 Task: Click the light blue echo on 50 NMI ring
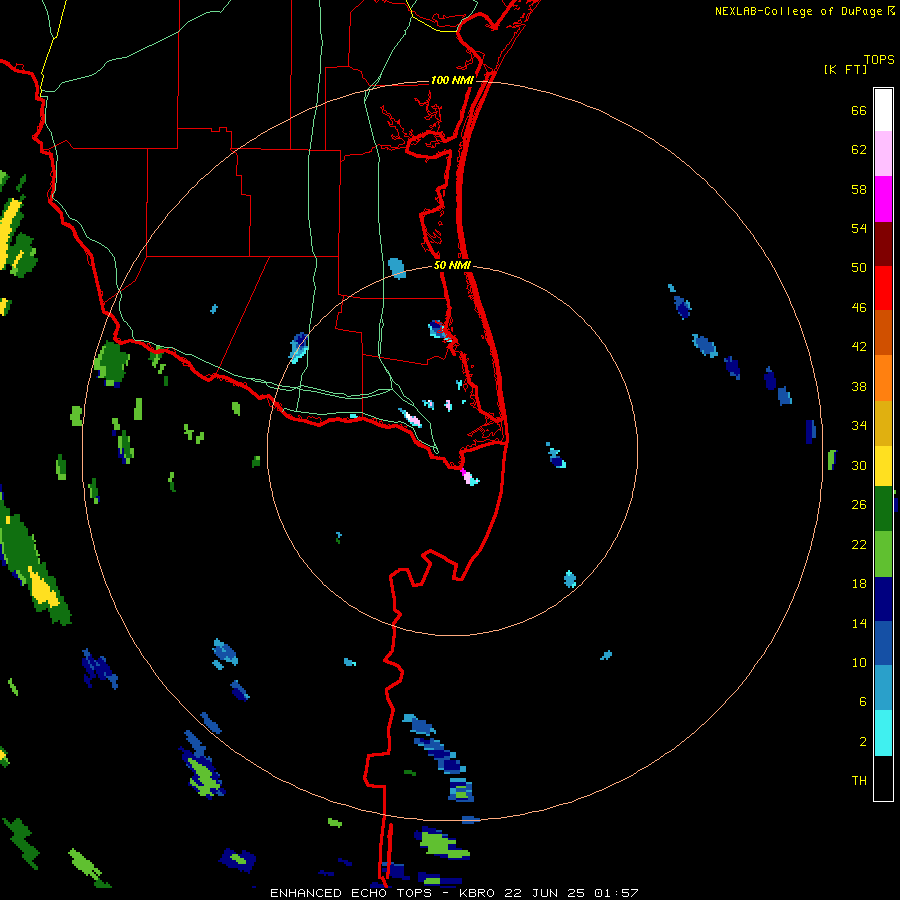pyautogui.click(x=397, y=268)
